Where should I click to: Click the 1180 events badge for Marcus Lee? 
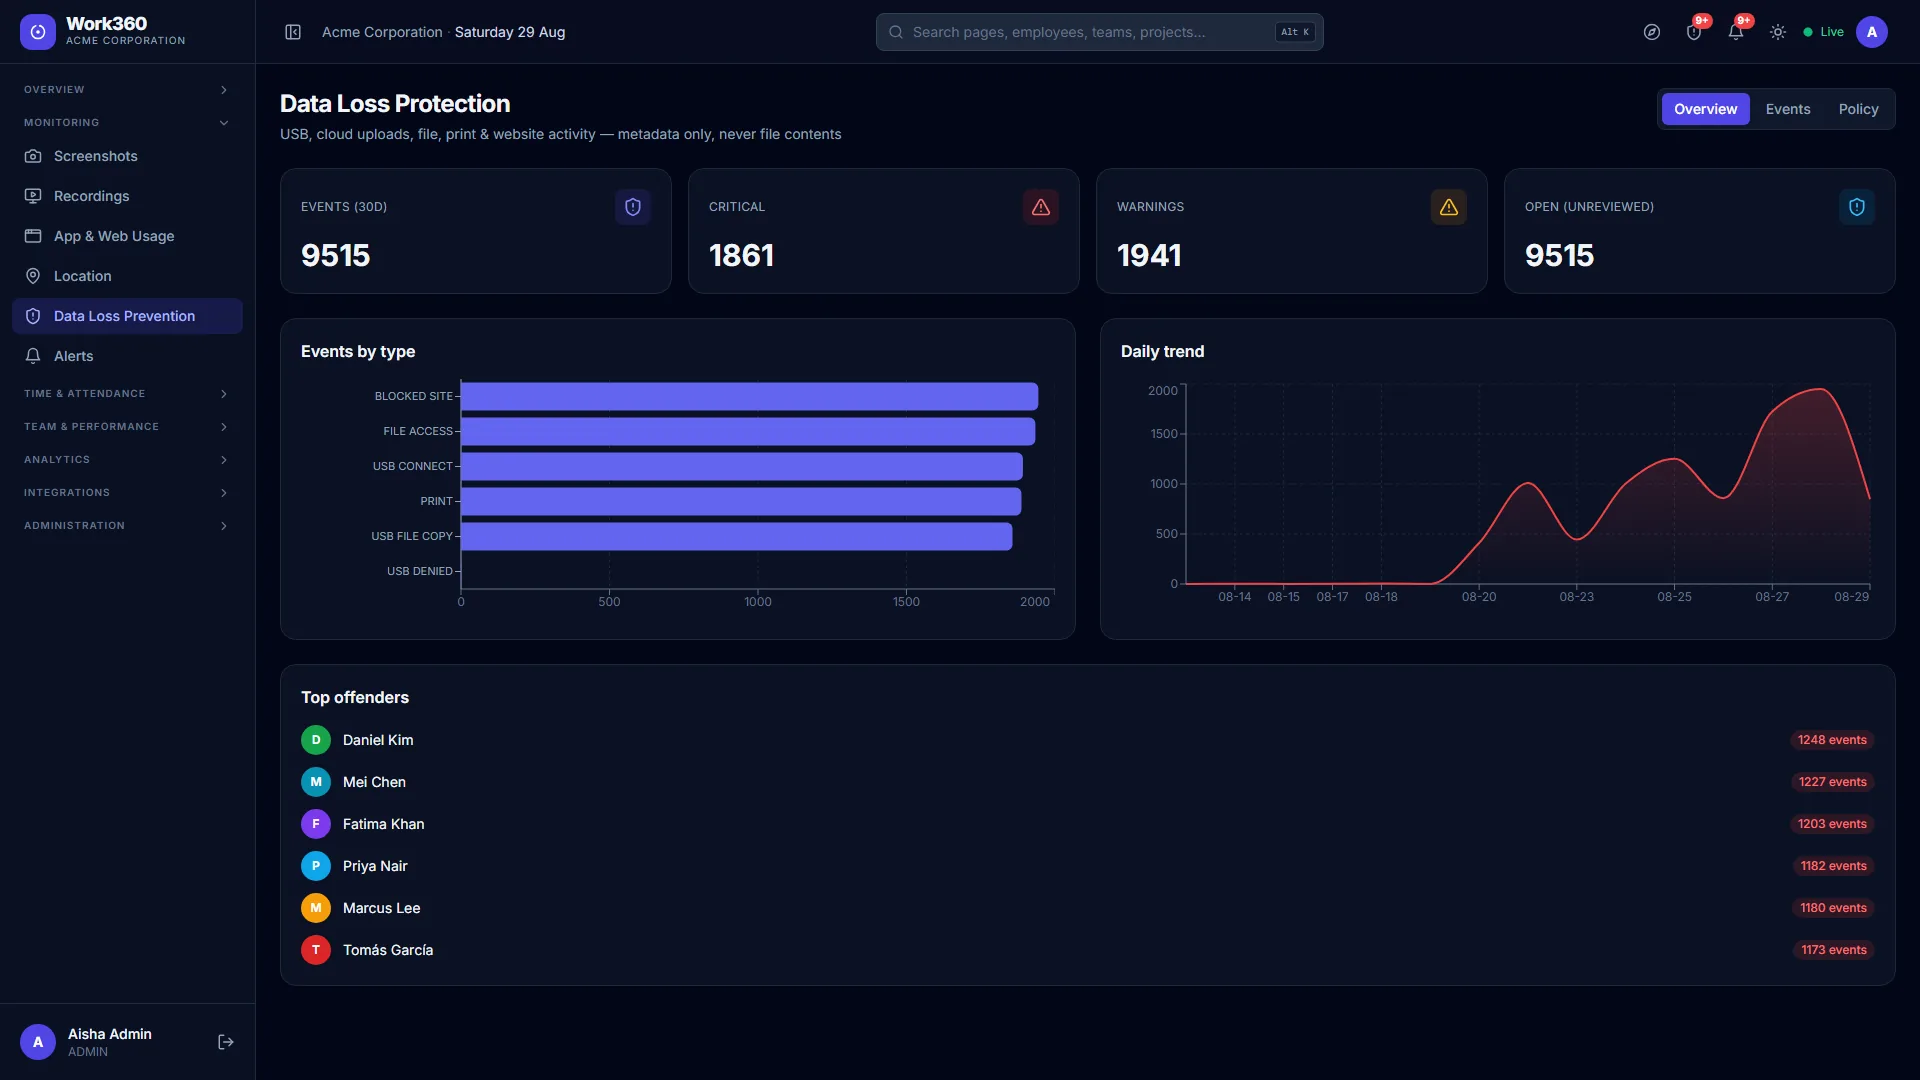(x=1833, y=908)
